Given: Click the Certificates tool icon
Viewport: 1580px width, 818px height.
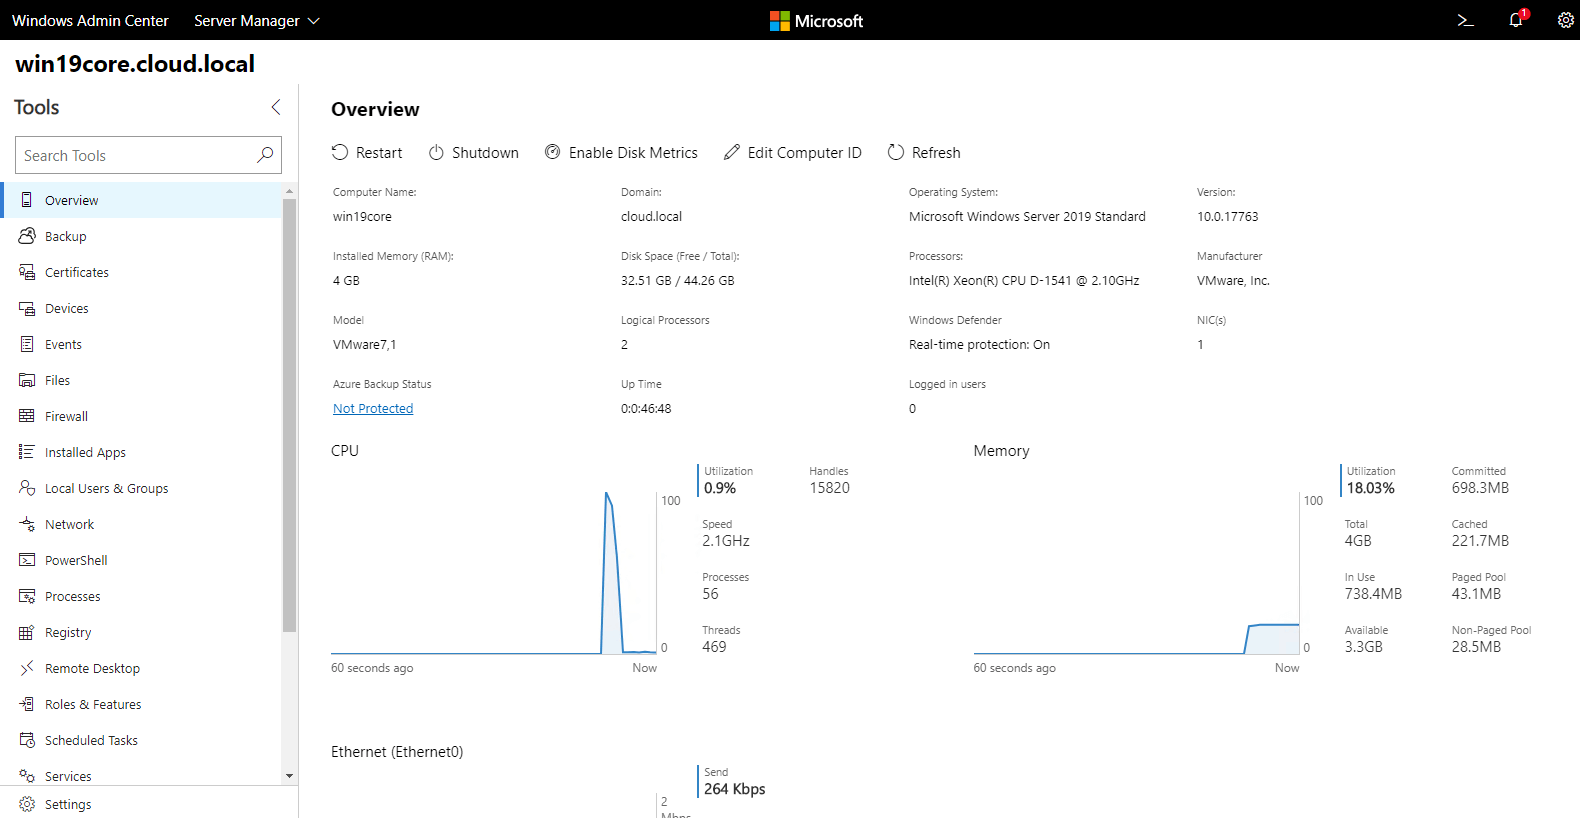Looking at the screenshot, I should (27, 272).
